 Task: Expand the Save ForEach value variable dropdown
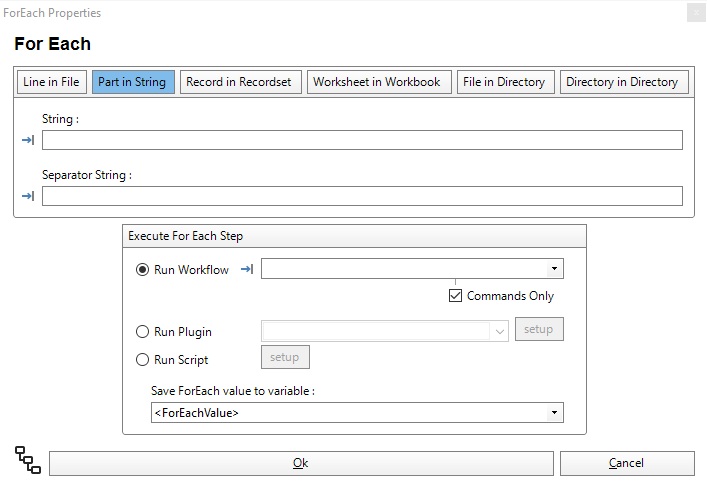coord(553,413)
